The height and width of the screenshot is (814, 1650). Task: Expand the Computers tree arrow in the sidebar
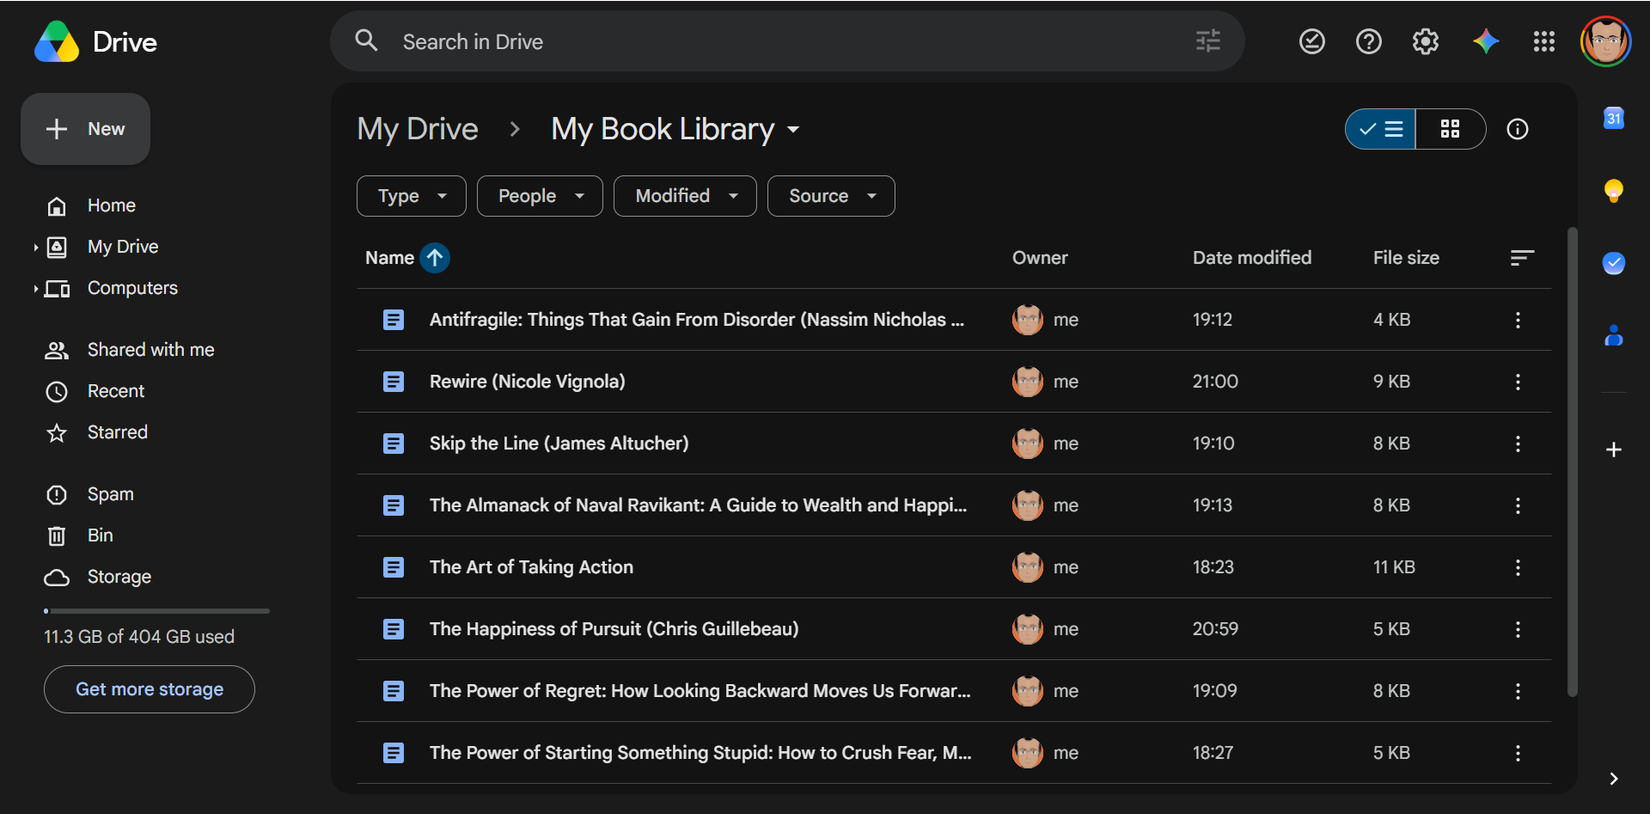point(36,288)
